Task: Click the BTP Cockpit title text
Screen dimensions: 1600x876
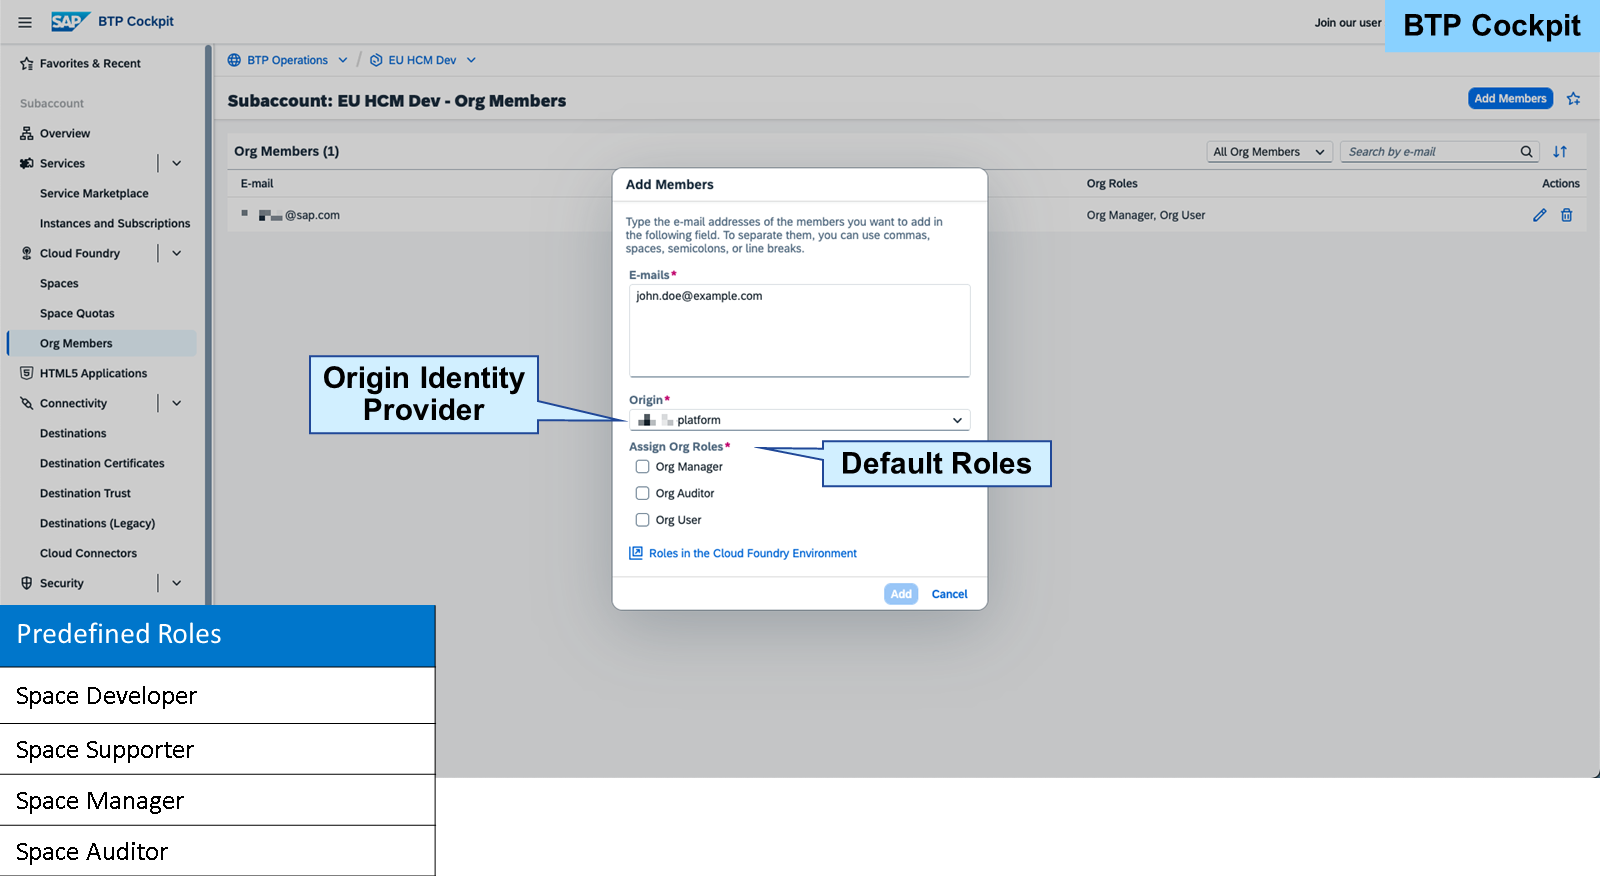Action: coord(136,21)
